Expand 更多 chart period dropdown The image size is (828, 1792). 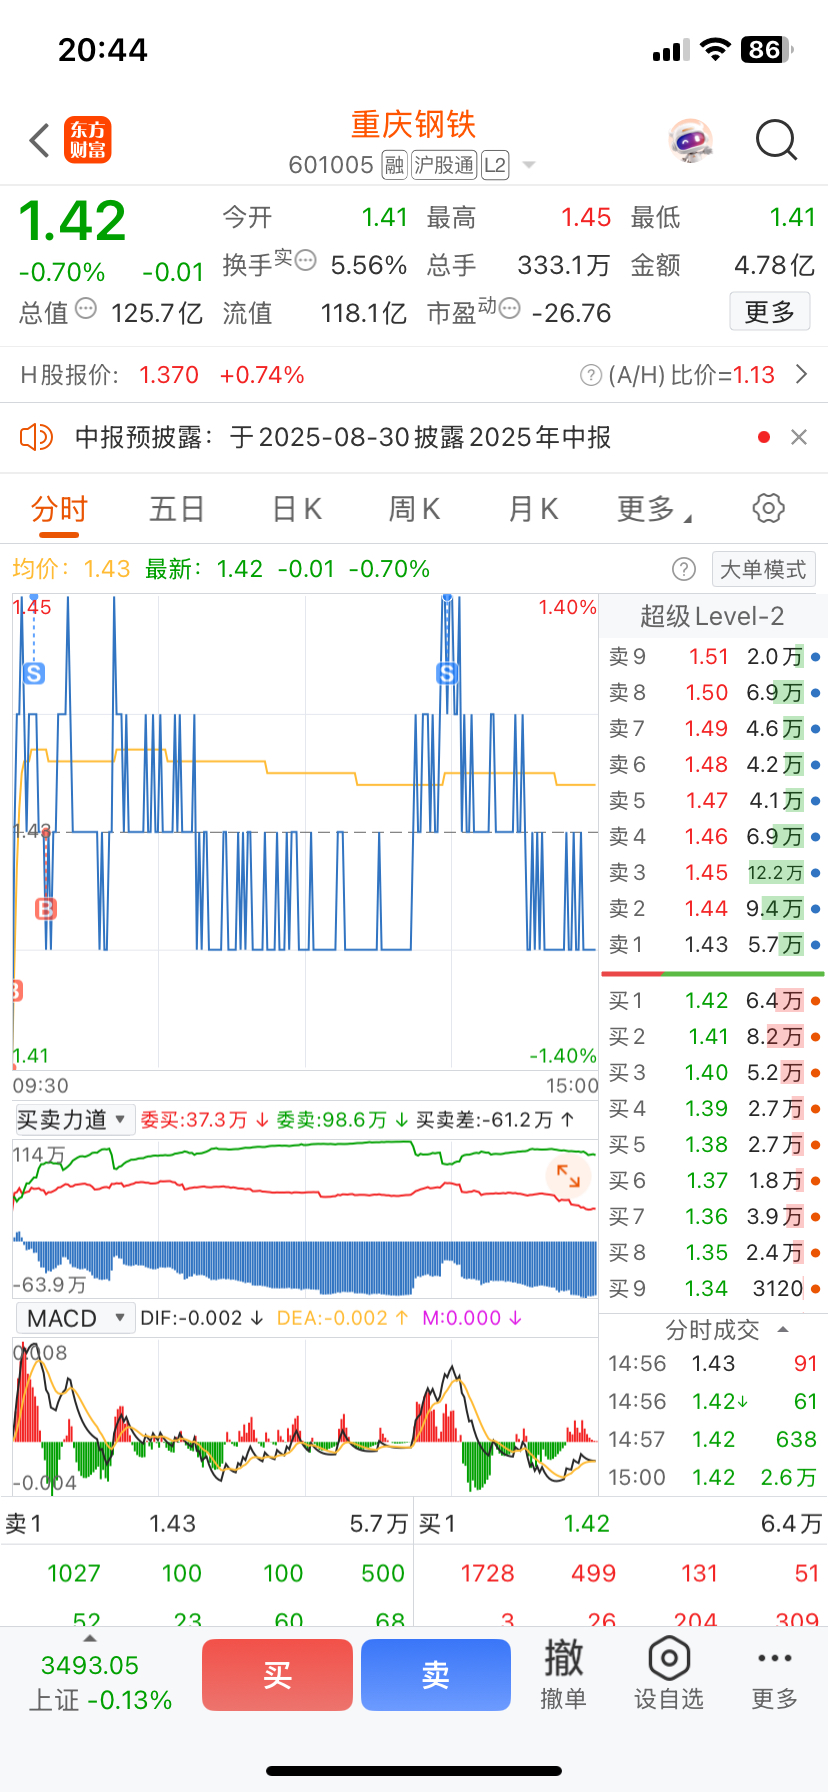pos(654,509)
